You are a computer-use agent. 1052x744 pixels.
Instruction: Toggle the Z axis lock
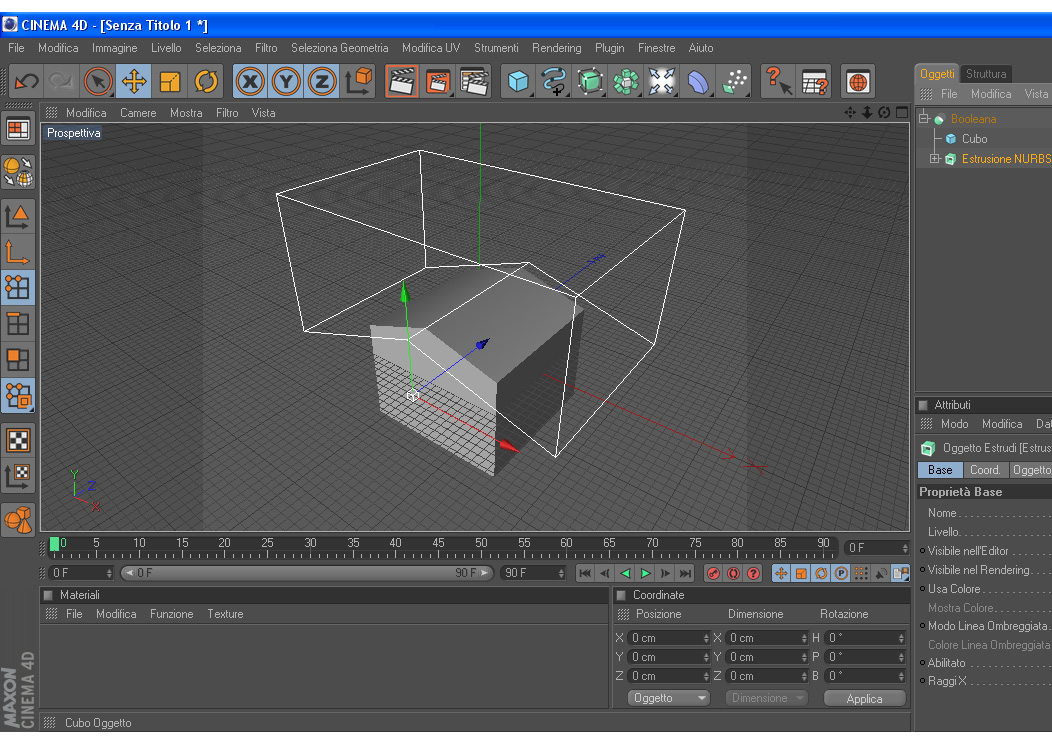(x=321, y=81)
